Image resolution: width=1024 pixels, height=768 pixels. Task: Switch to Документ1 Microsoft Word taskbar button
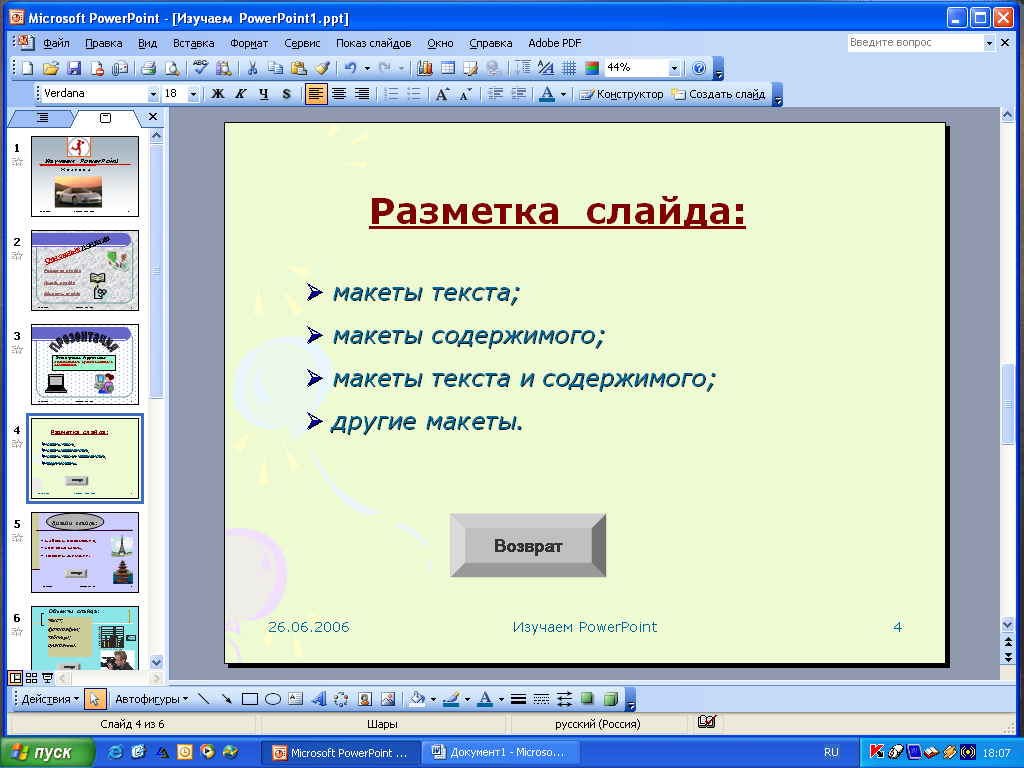tap(501, 752)
